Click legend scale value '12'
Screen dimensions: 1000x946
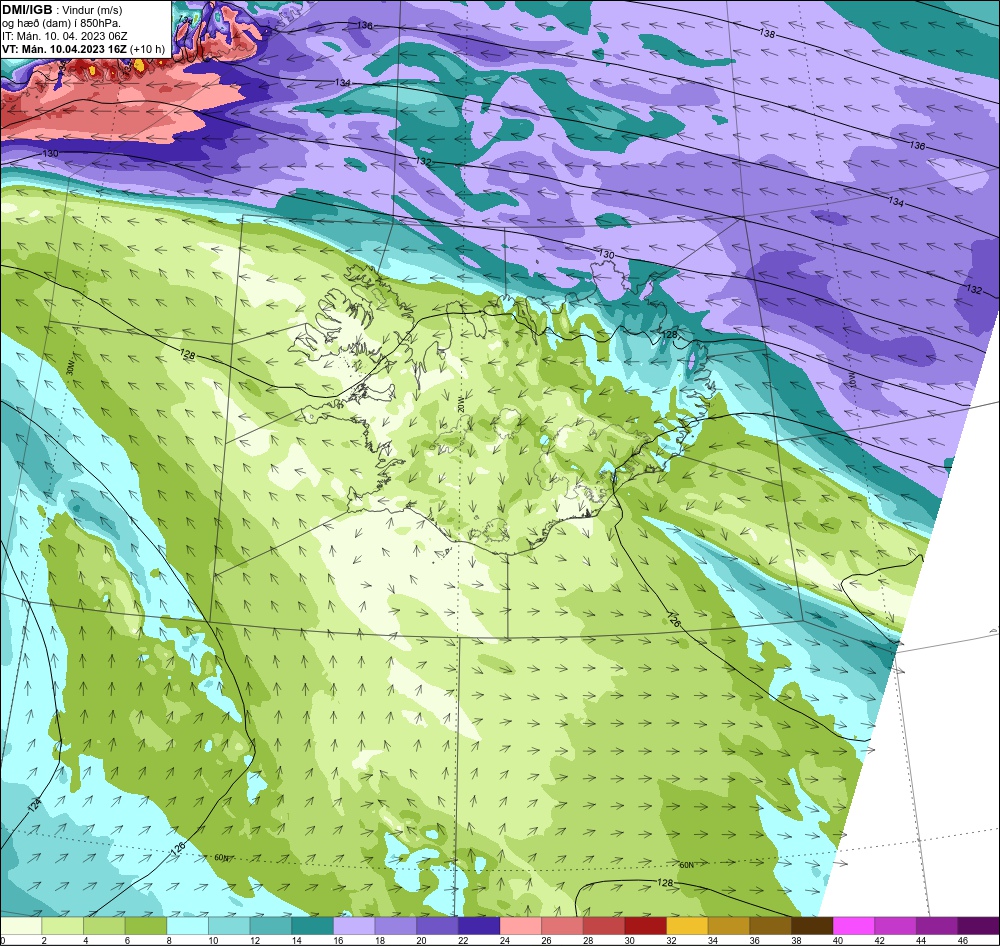pyautogui.click(x=254, y=940)
